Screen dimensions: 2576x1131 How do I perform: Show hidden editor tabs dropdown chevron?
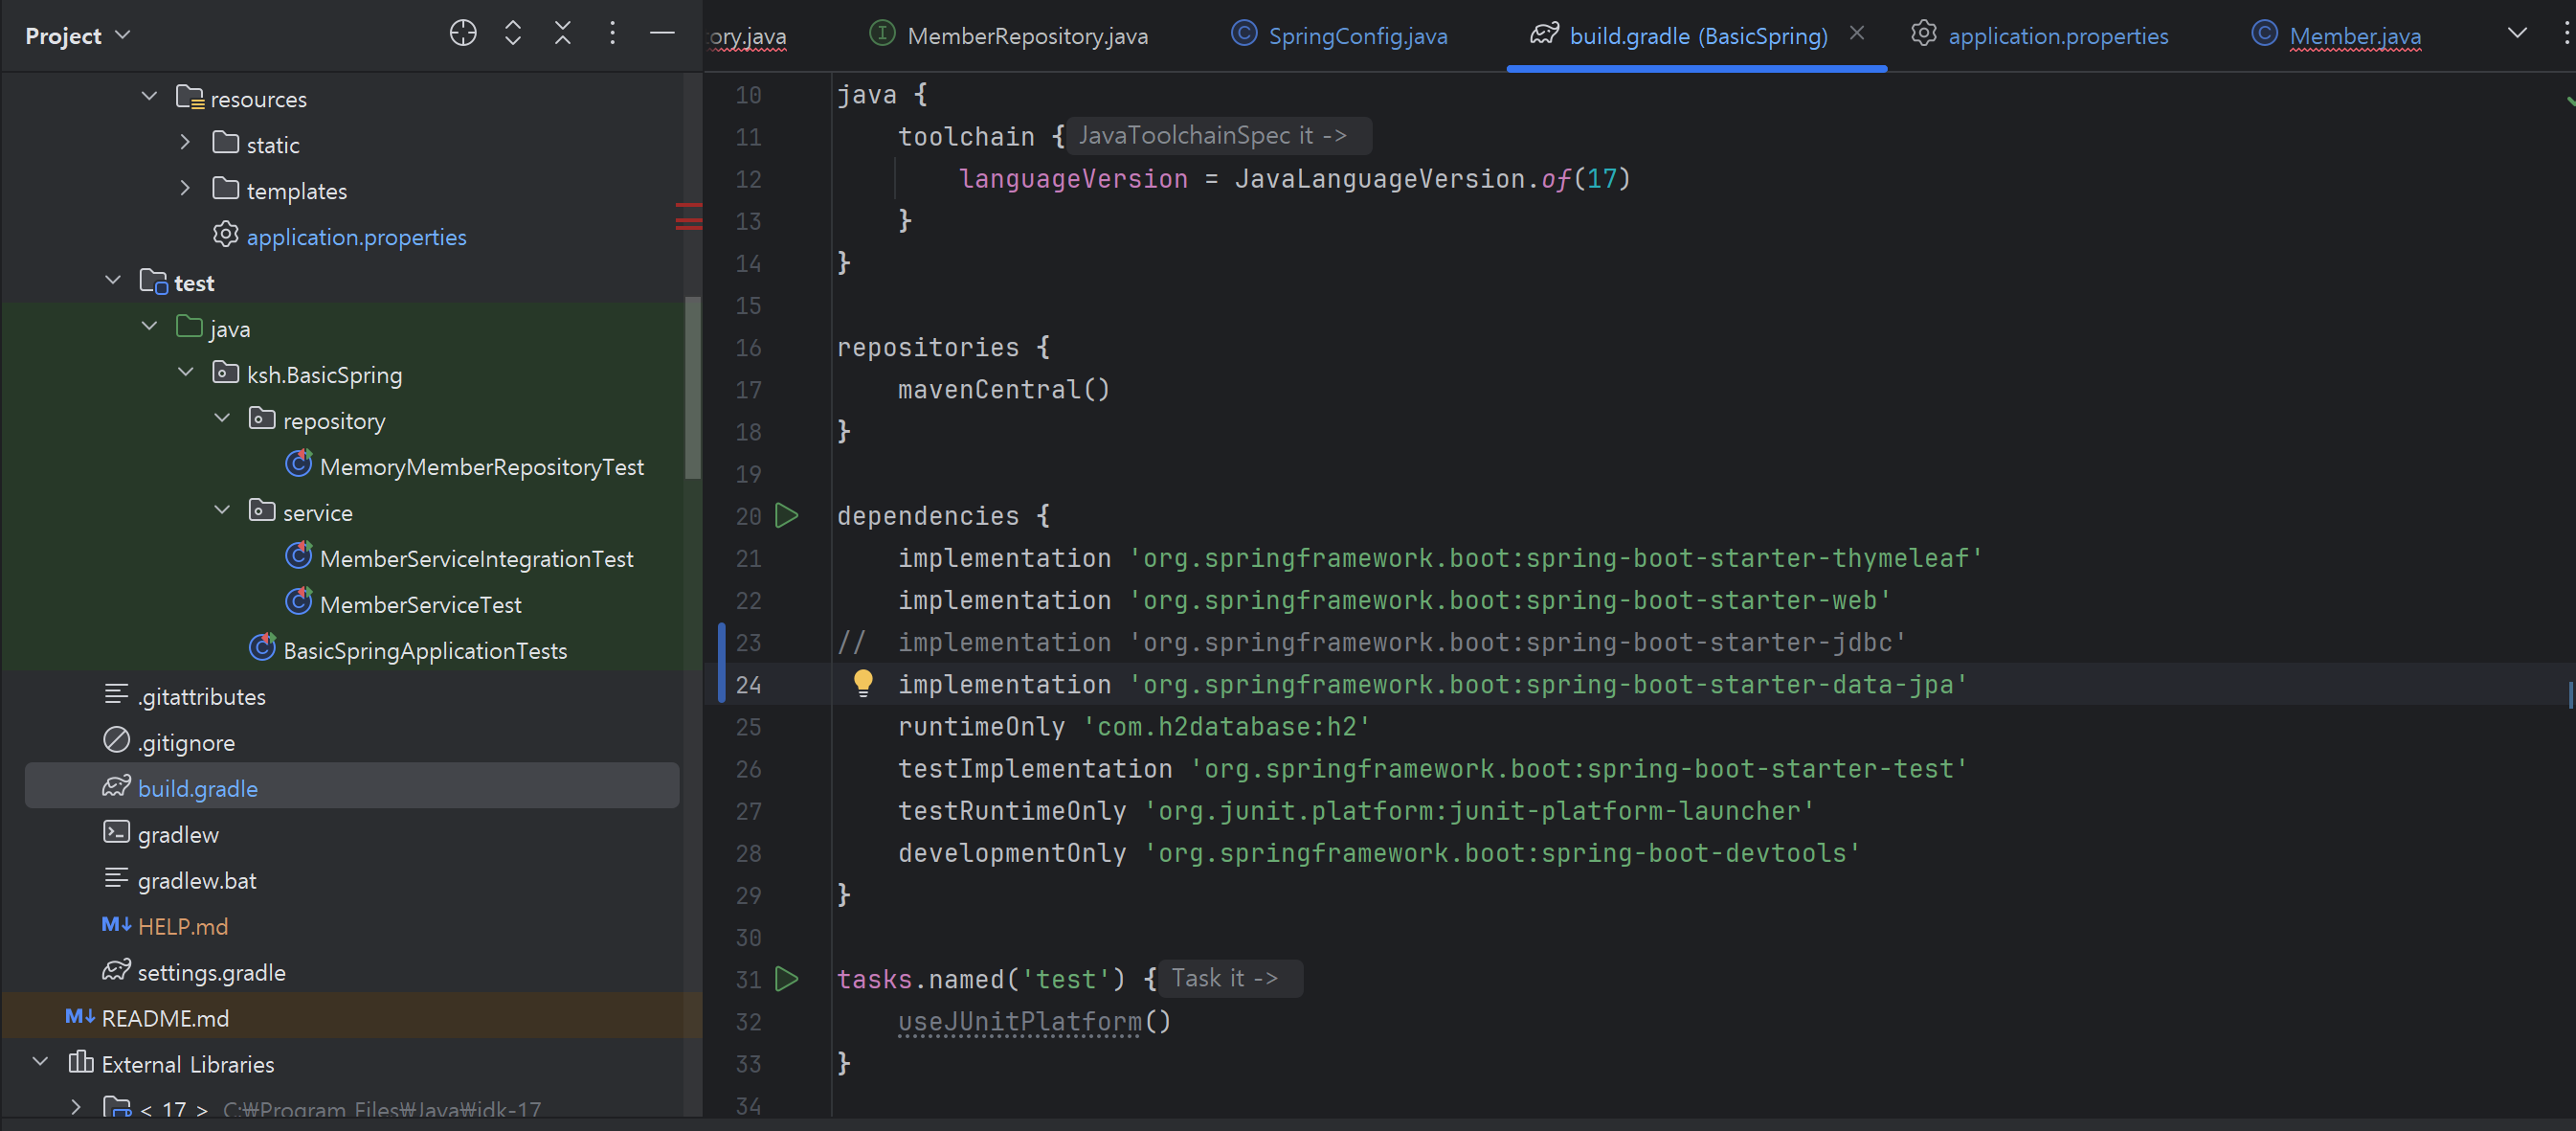pyautogui.click(x=2518, y=33)
